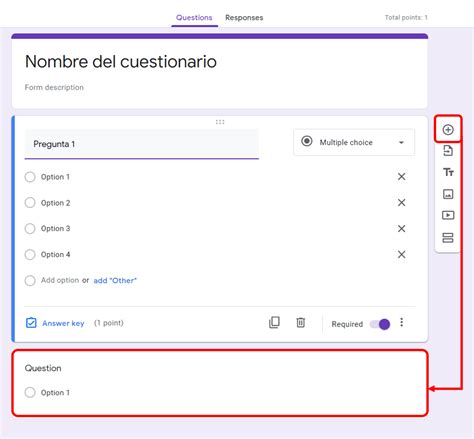Image resolution: width=474 pixels, height=439 pixels.
Task: Select Option 1 radio in the new Question card
Action: [x=30, y=392]
